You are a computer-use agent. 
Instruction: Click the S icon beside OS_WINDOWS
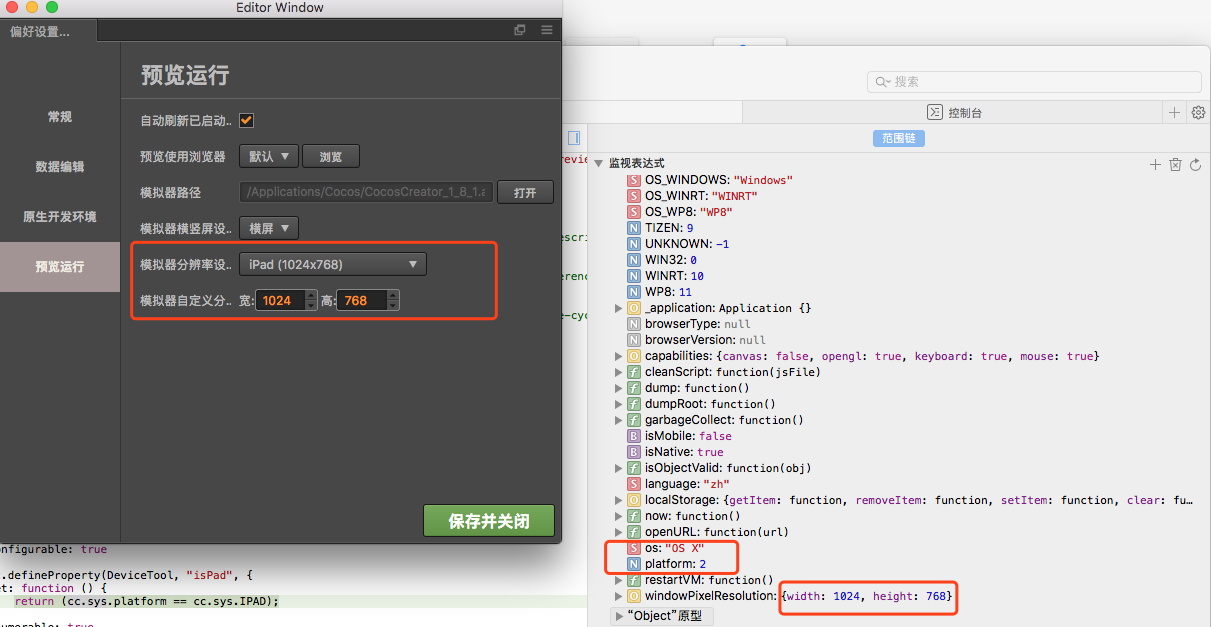click(634, 180)
